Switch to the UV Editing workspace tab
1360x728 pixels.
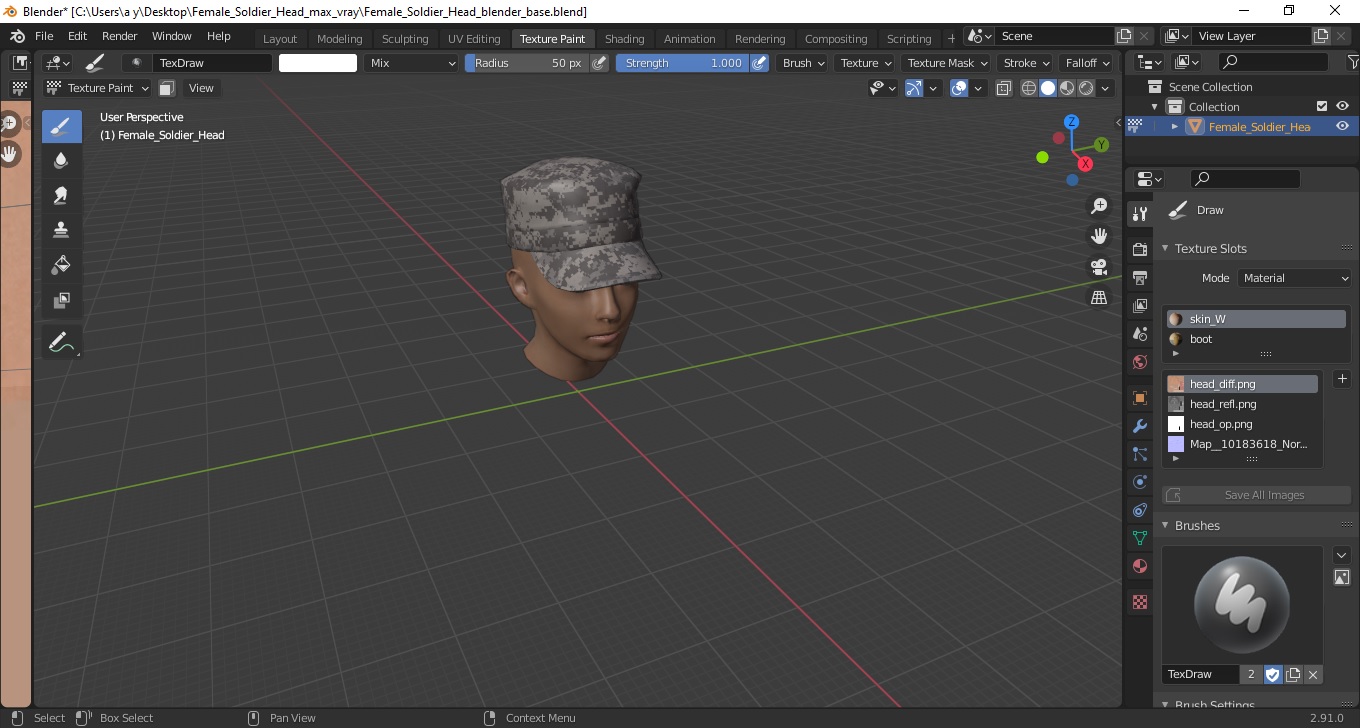point(474,39)
